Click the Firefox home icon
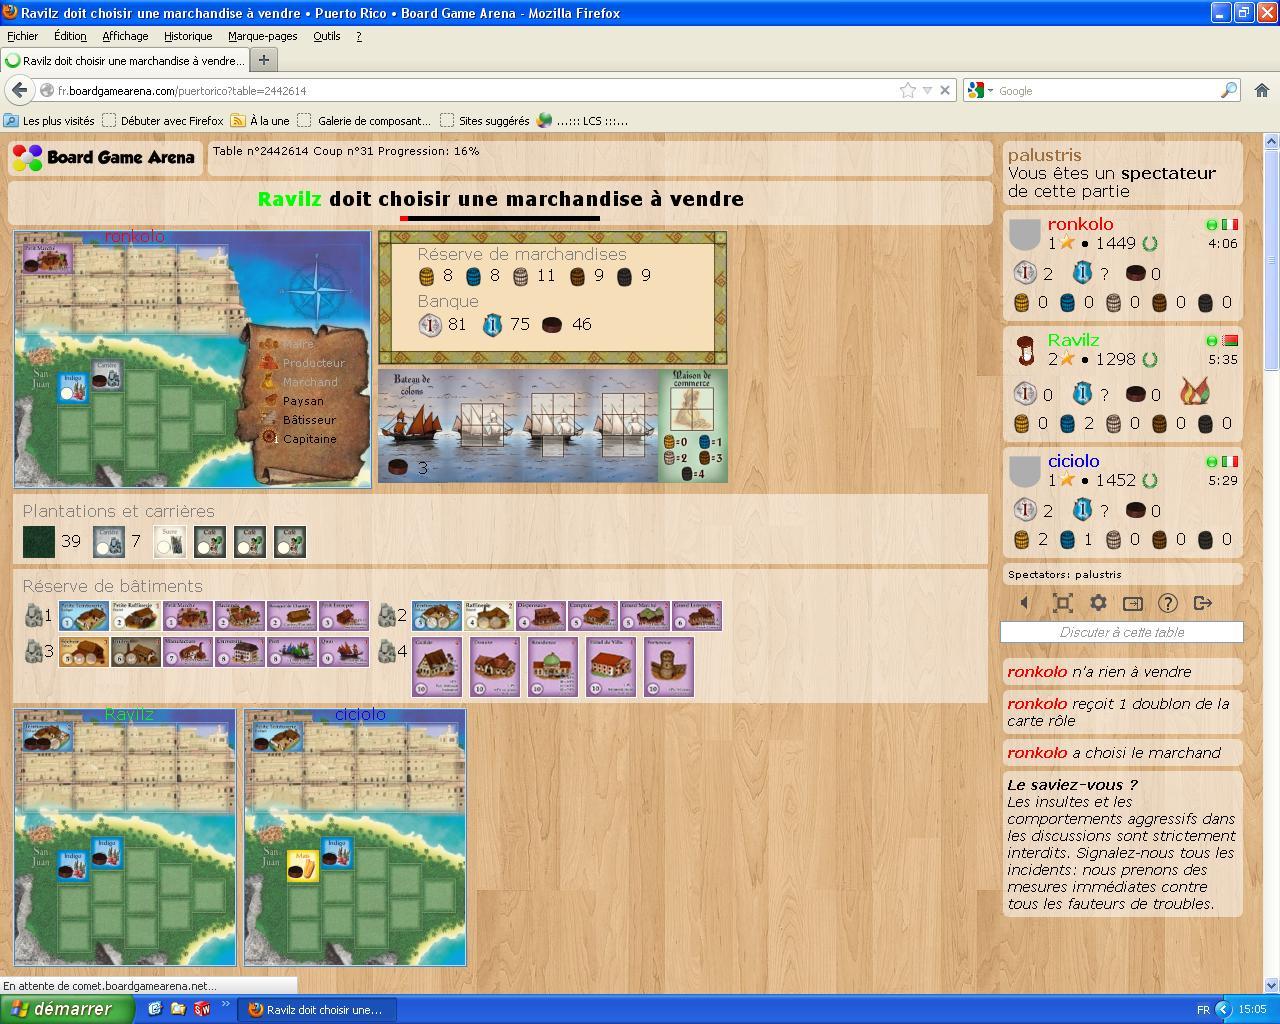Viewport: 1280px width, 1024px height. pyautogui.click(x=1262, y=90)
